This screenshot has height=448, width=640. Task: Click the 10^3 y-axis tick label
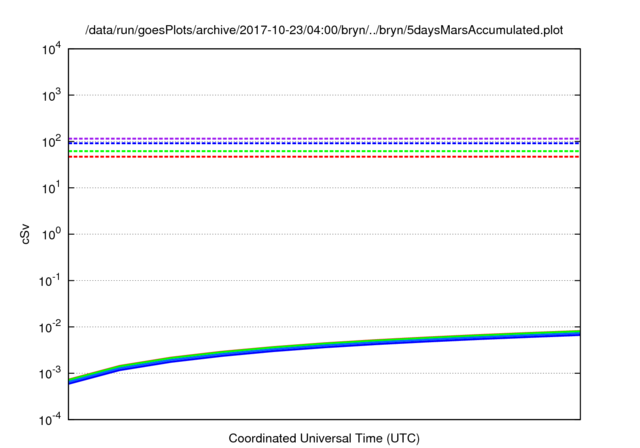point(51,96)
